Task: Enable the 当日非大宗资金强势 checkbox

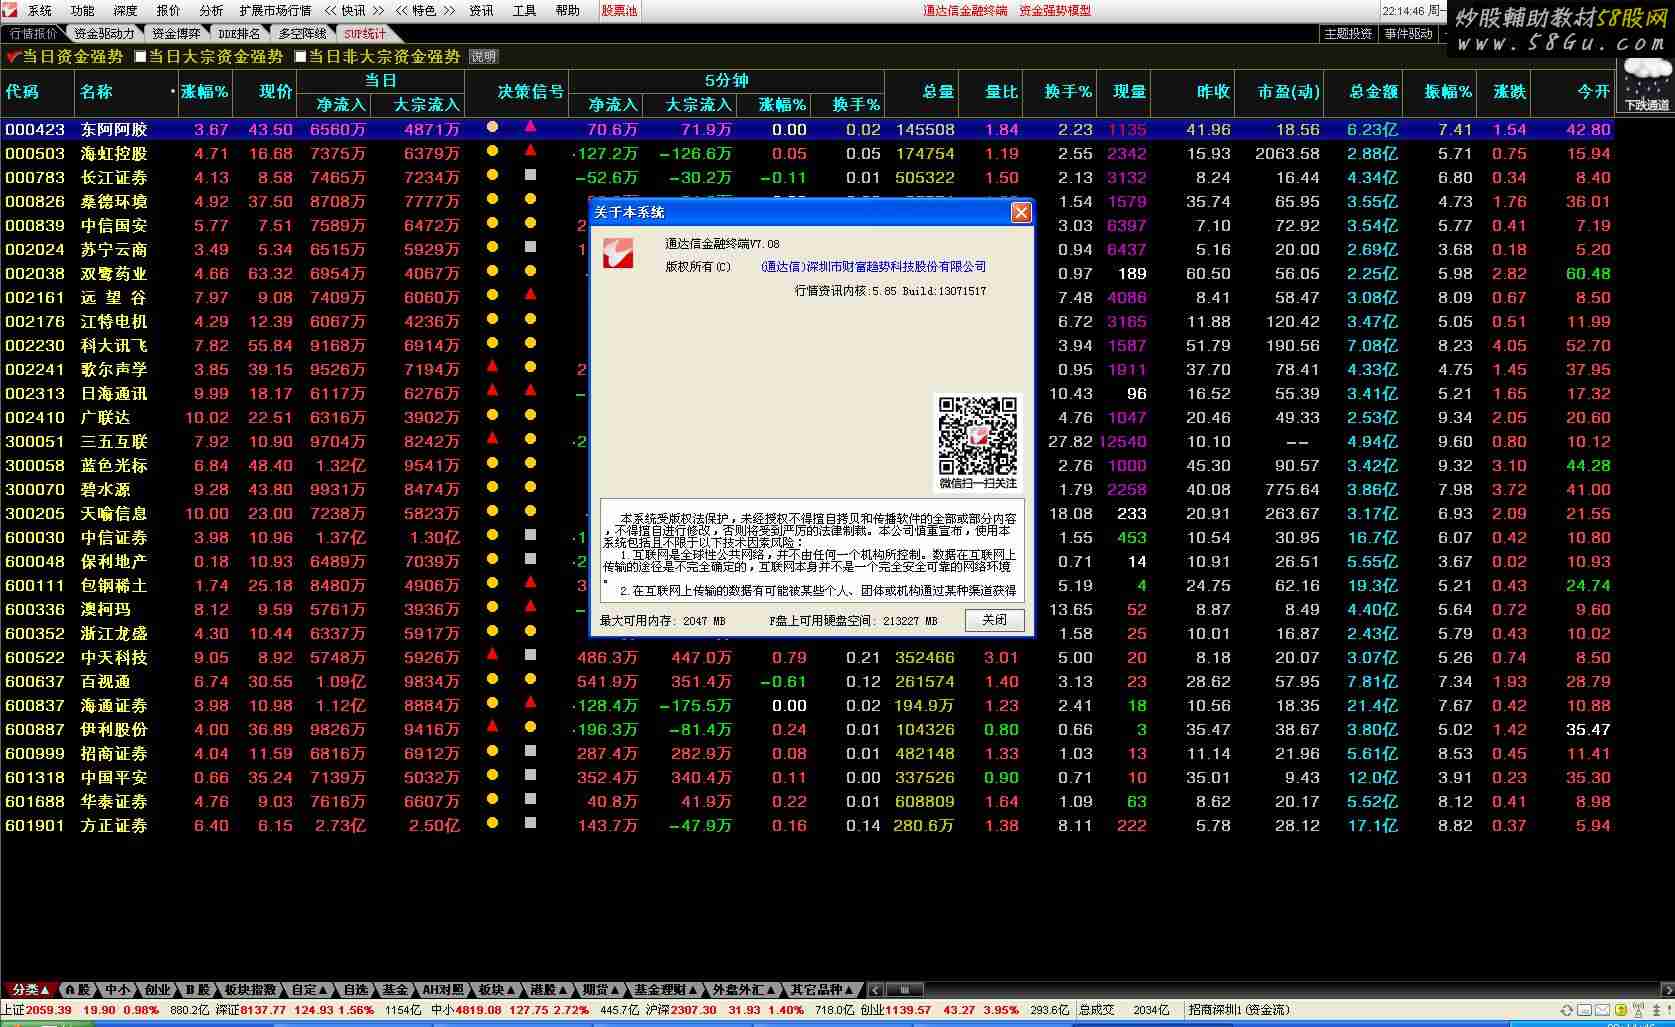Action: pyautogui.click(x=300, y=57)
